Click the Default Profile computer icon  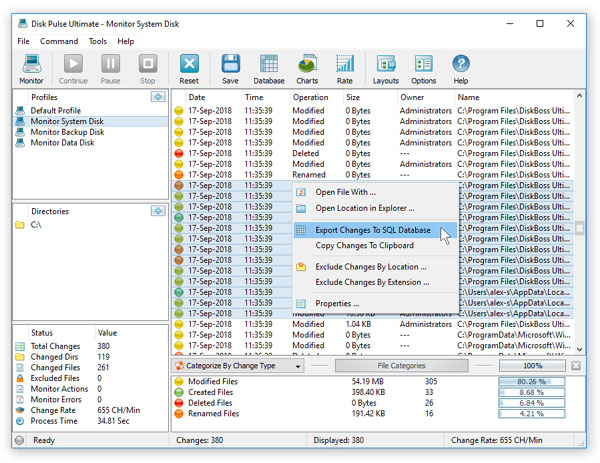click(20, 111)
